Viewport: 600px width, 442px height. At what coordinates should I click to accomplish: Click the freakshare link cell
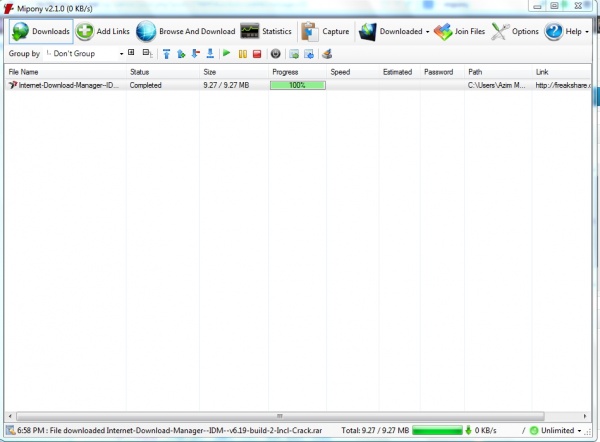point(562,85)
